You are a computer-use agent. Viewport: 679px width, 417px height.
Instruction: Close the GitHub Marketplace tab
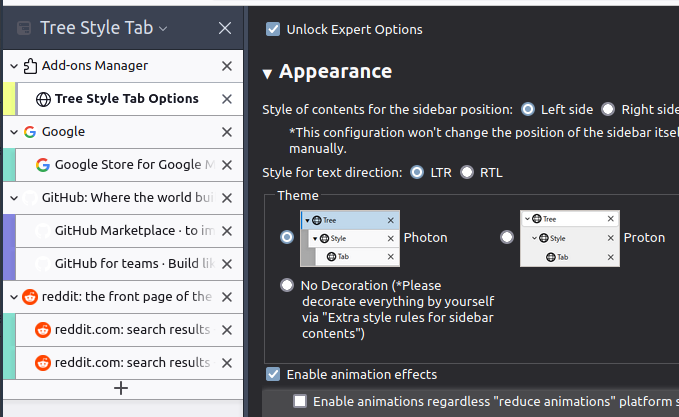[226, 231]
